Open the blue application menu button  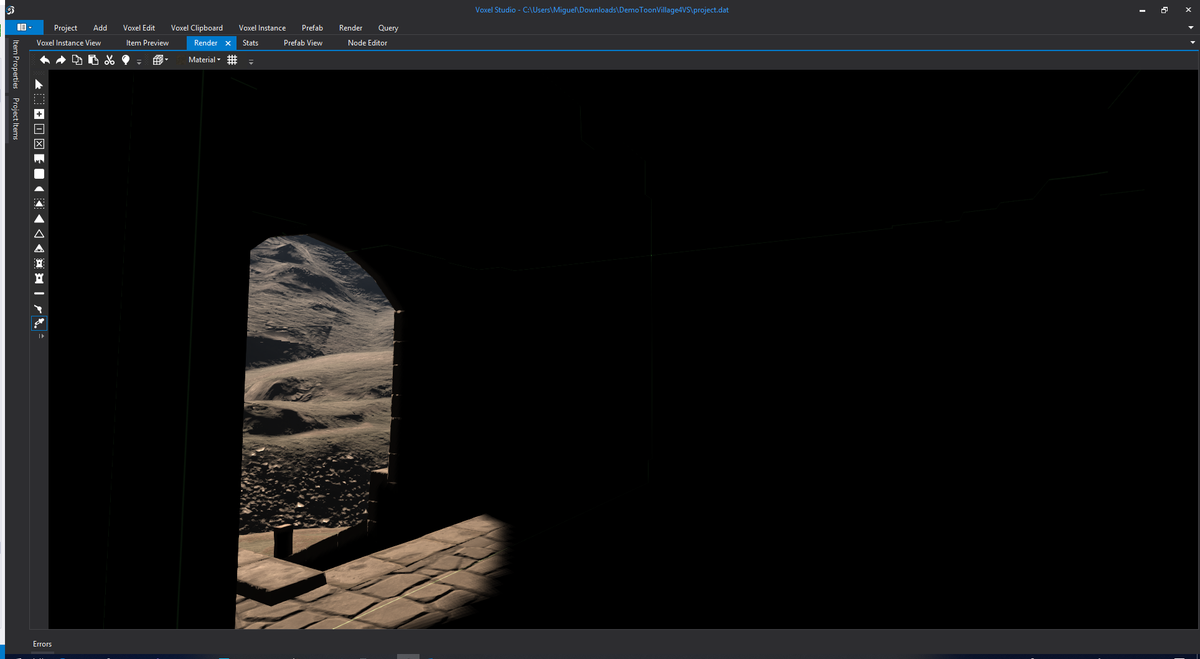point(24,27)
